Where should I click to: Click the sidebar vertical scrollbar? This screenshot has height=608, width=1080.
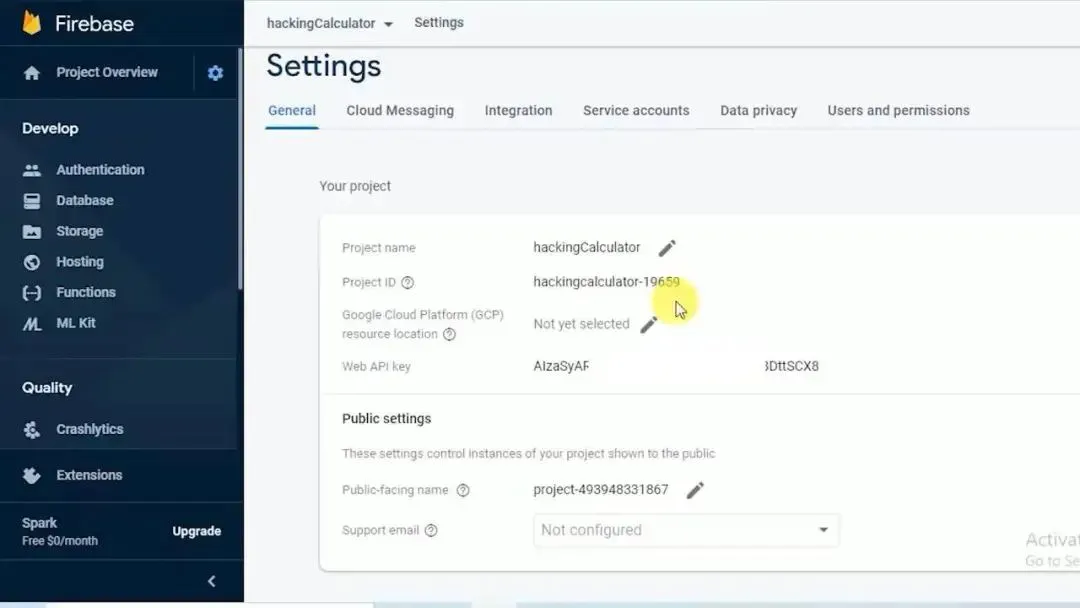click(240, 170)
